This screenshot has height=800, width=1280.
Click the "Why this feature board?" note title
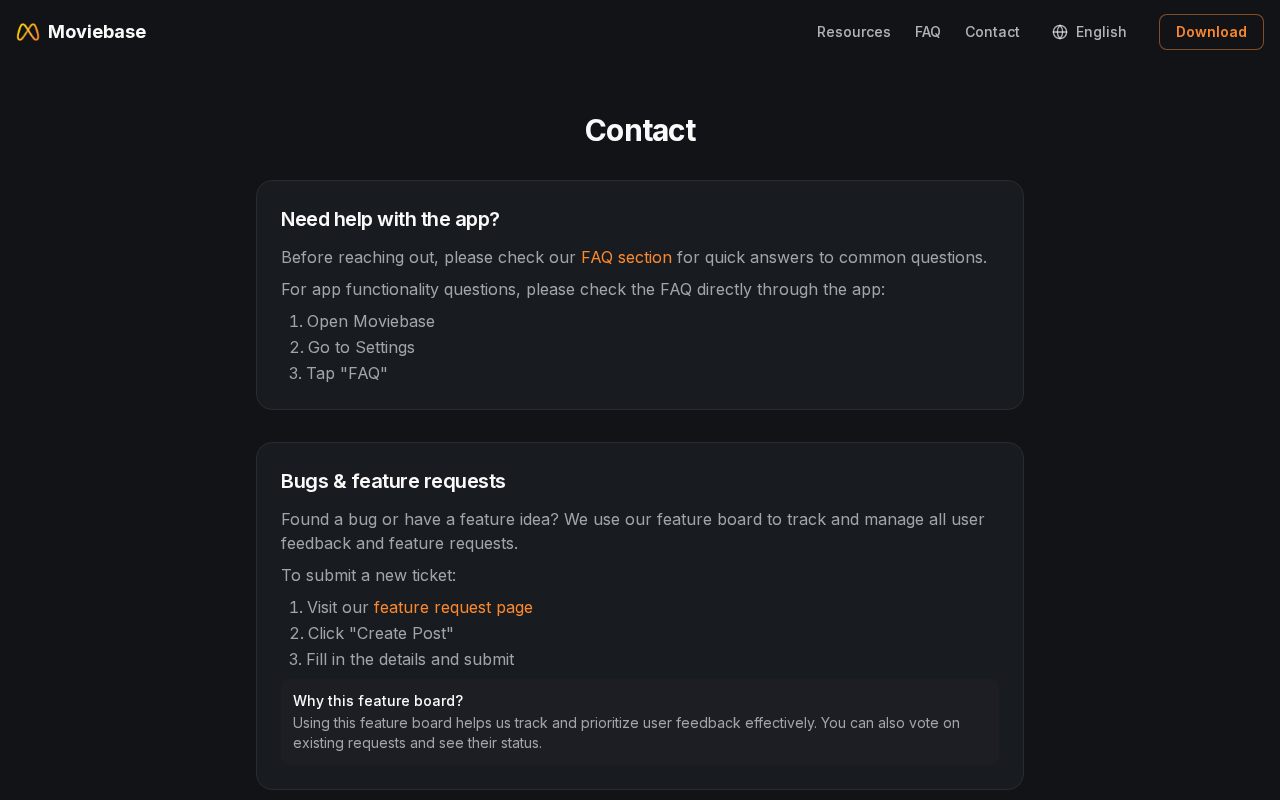(x=378, y=701)
